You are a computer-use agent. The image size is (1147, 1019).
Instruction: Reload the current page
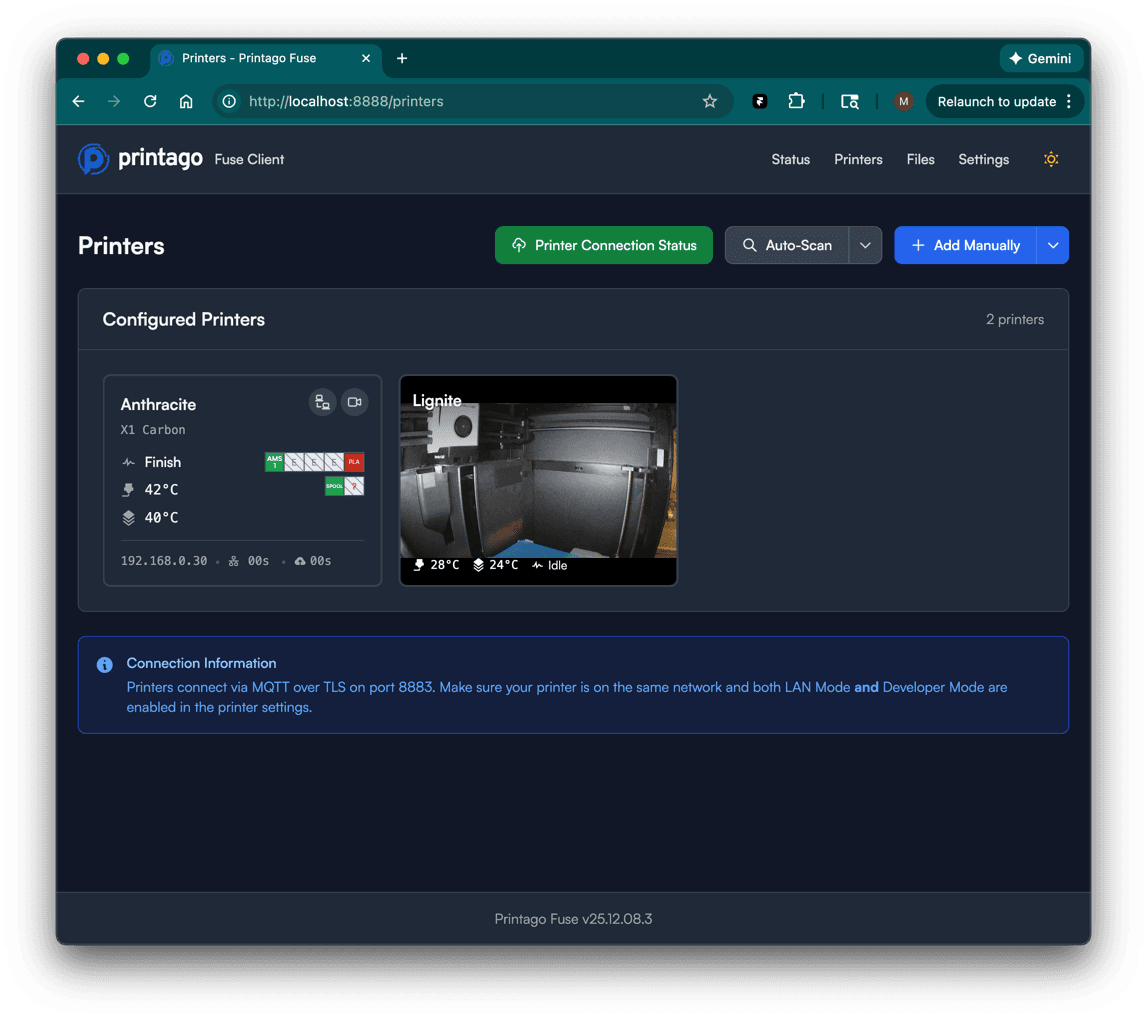tap(150, 102)
